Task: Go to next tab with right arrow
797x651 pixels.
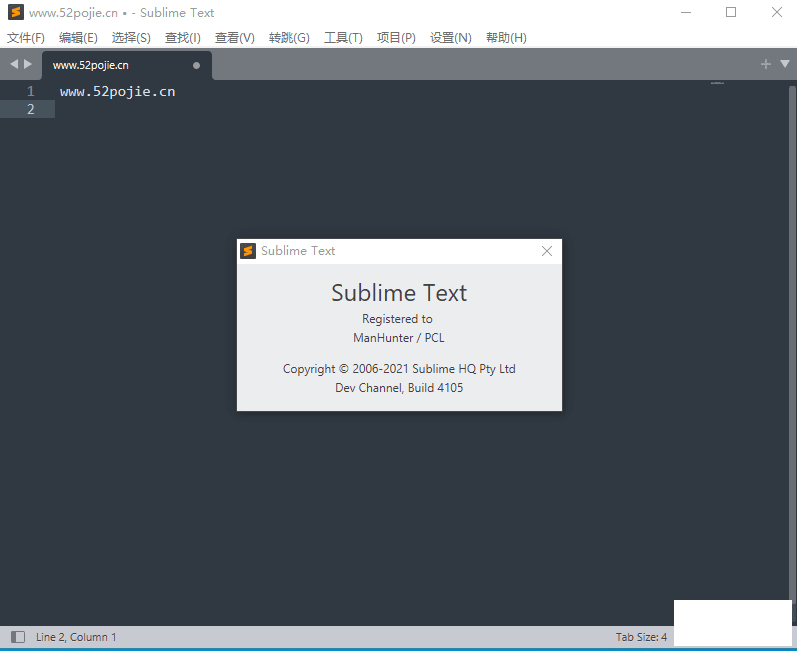Action: (27, 64)
